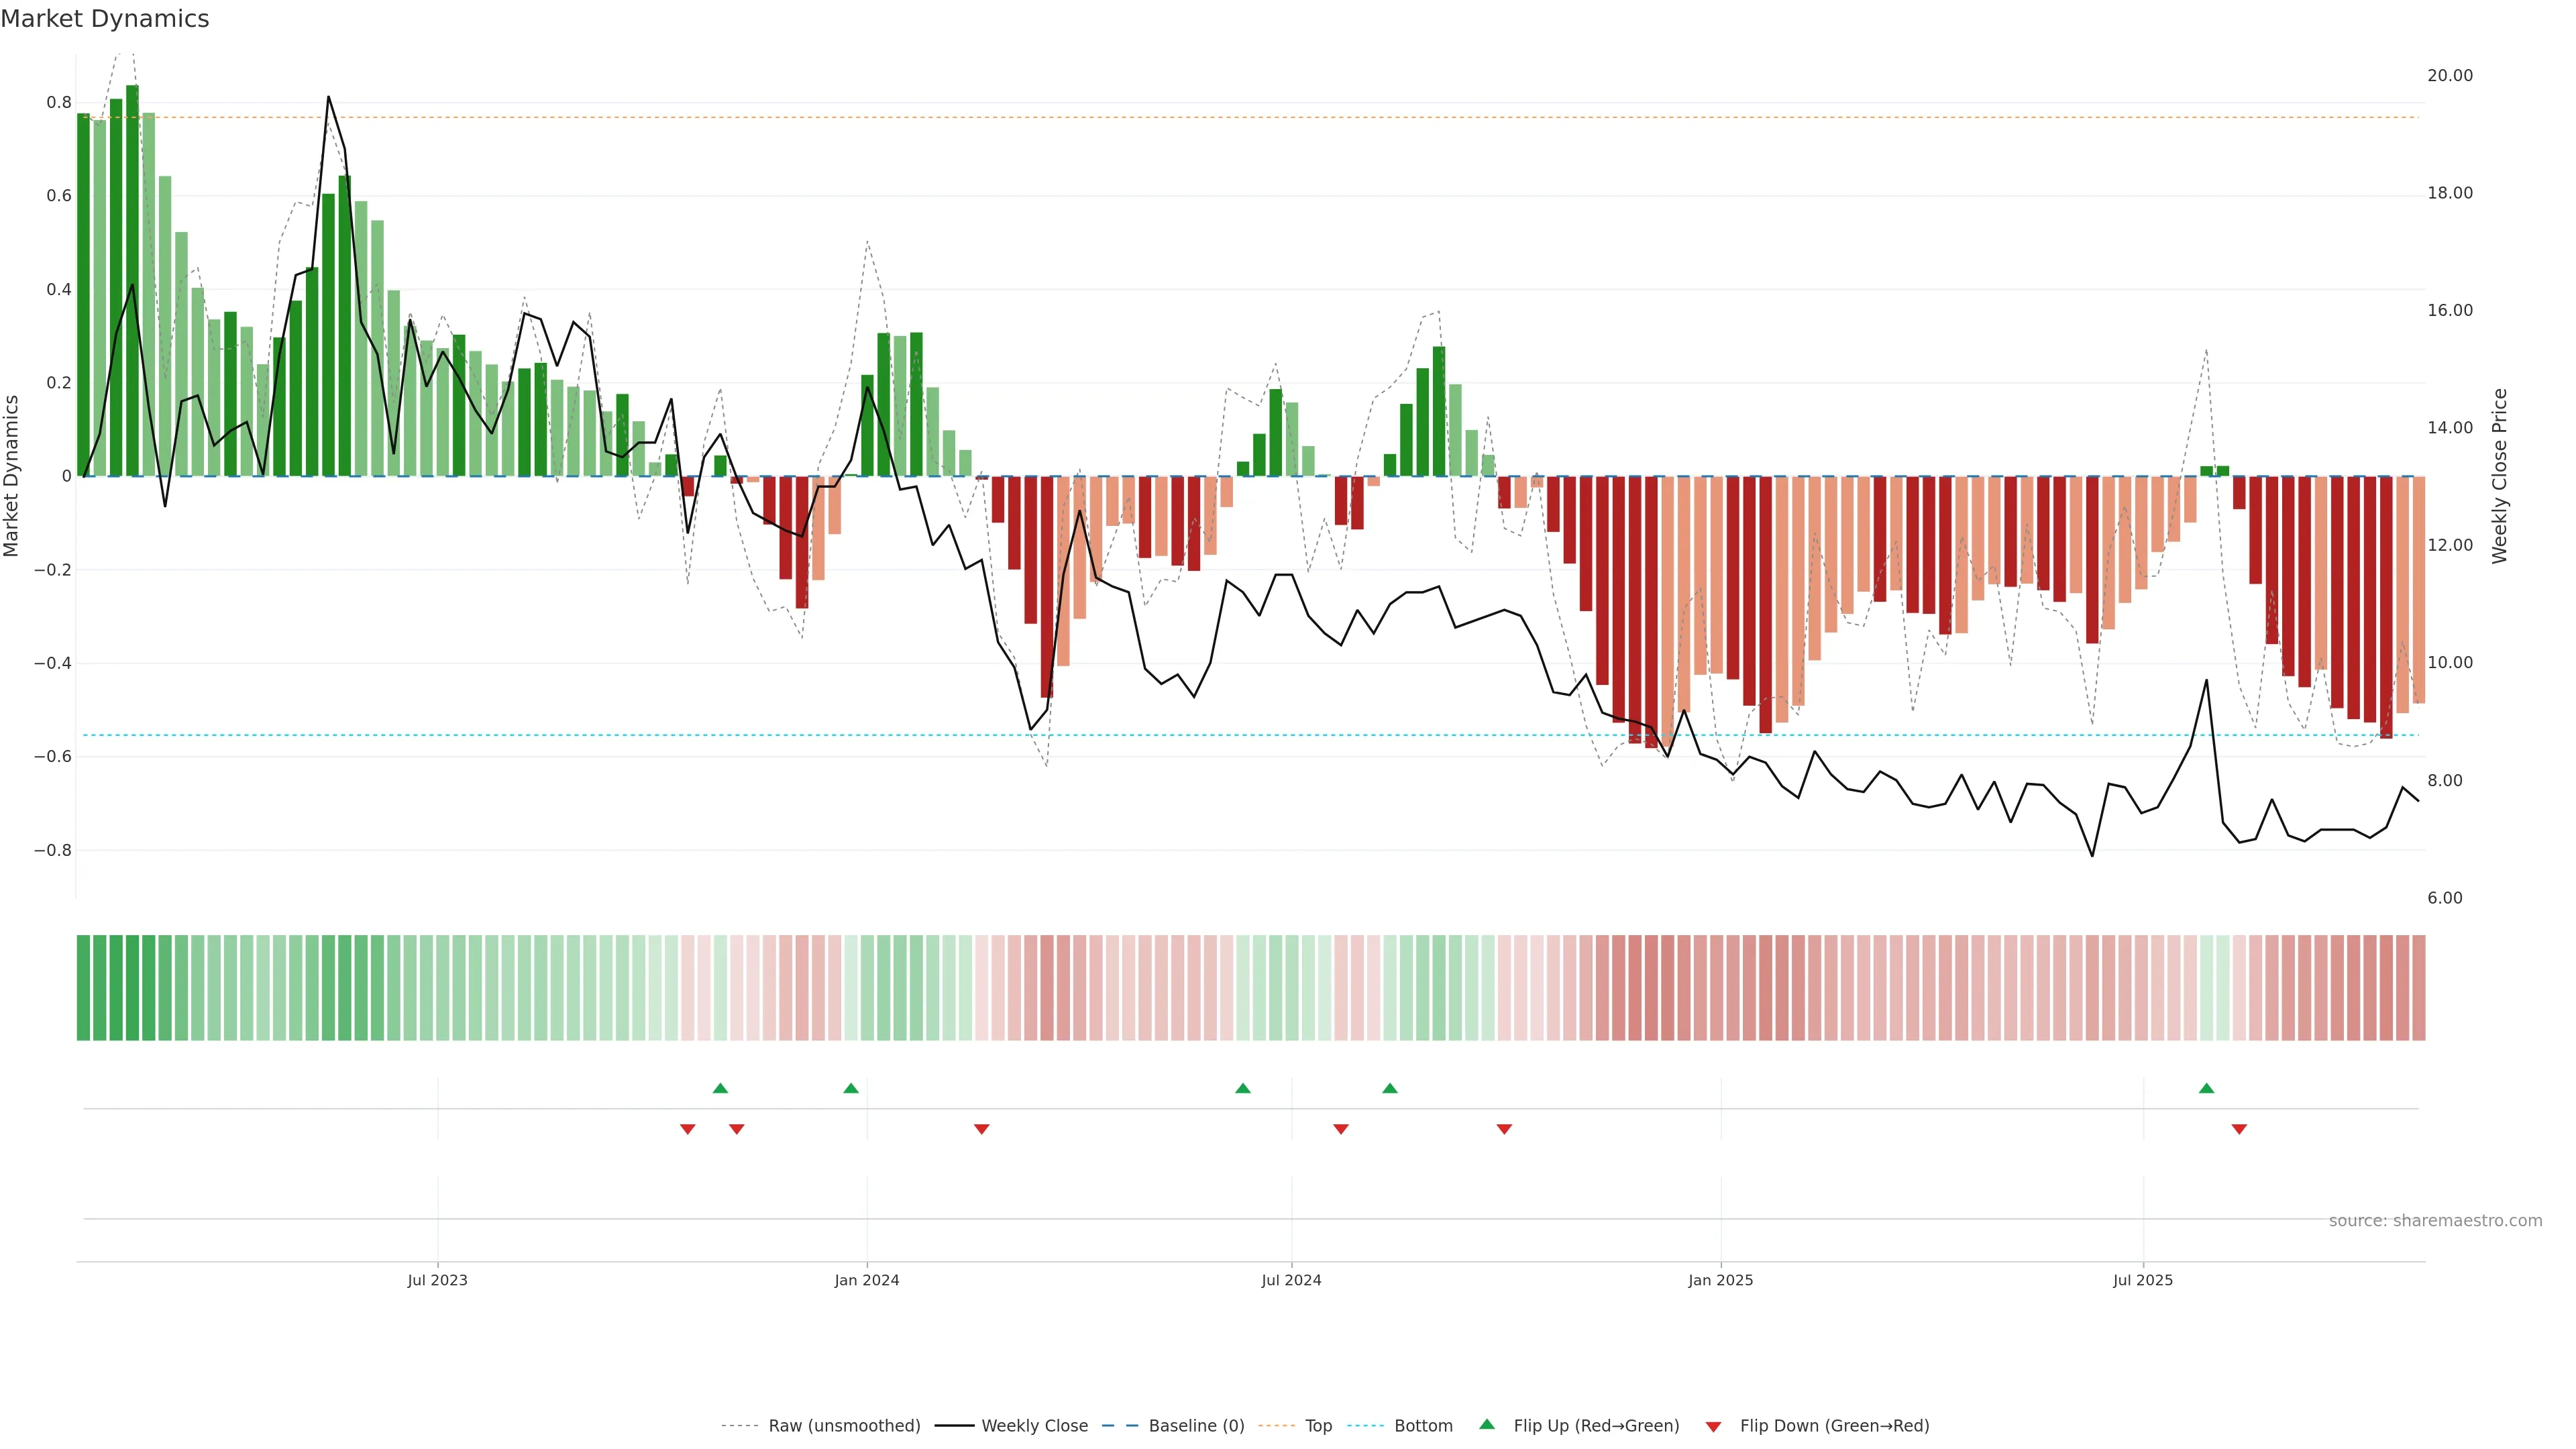The height and width of the screenshot is (1449, 2576).
Task: Click the Flip Up legend triangle icon
Action: click(1487, 1424)
